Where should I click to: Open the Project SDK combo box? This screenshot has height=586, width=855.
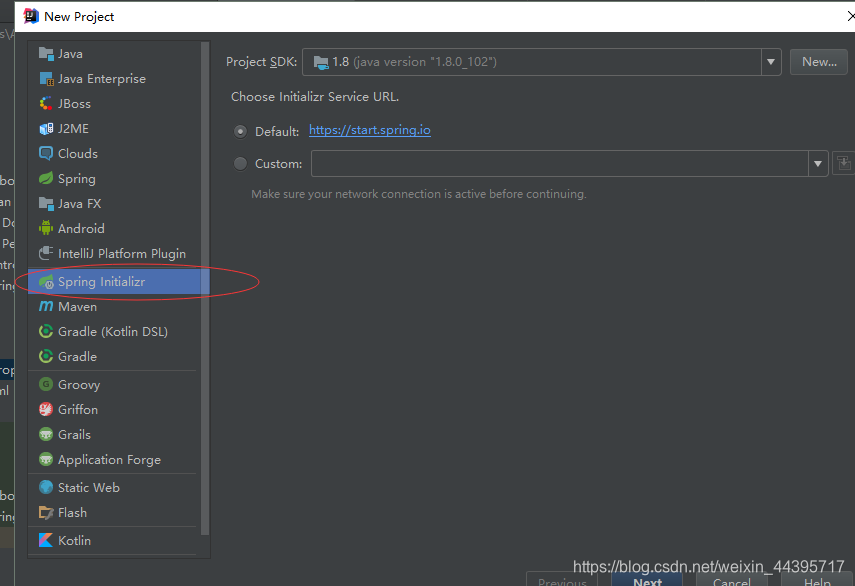tap(541, 62)
